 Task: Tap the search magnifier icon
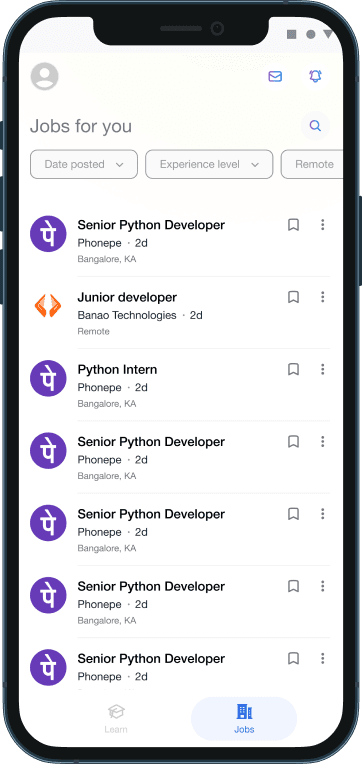(315, 126)
